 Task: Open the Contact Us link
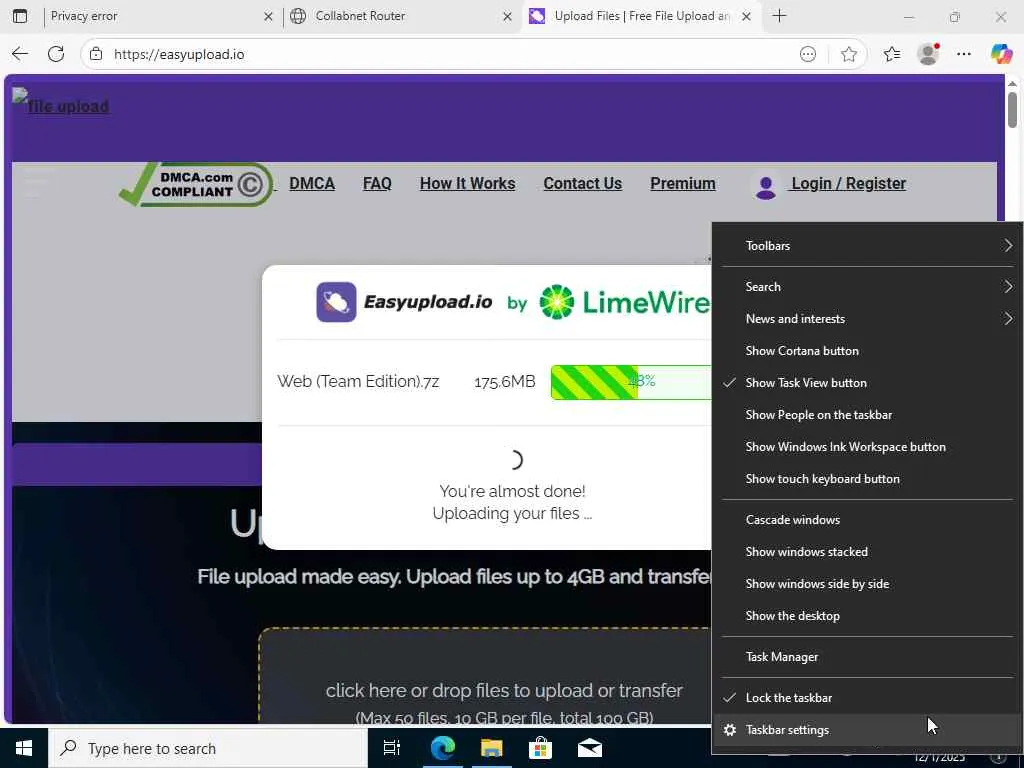tap(583, 184)
